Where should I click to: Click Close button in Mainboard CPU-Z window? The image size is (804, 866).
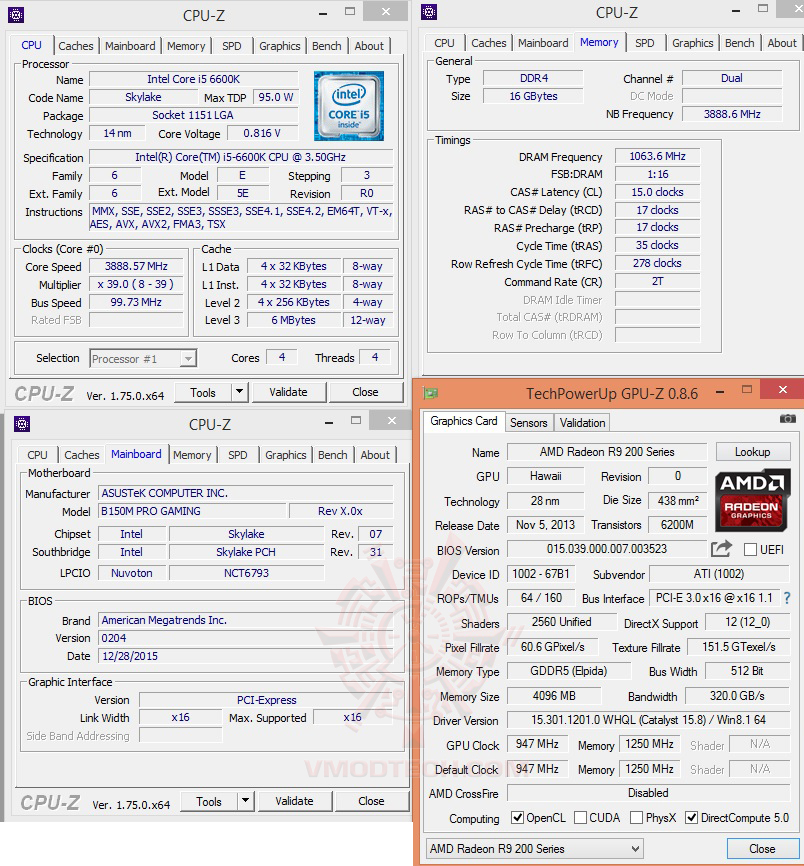pos(371,801)
